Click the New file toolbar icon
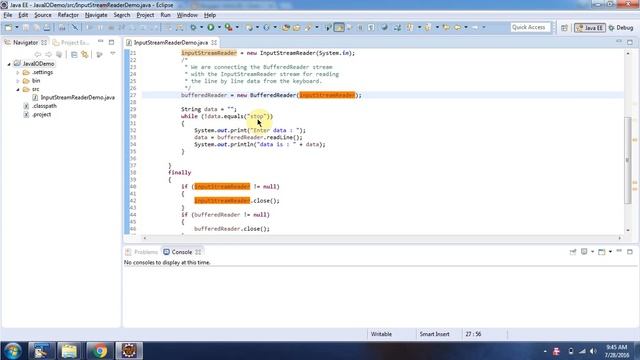The image size is (640, 360). click(x=8, y=27)
